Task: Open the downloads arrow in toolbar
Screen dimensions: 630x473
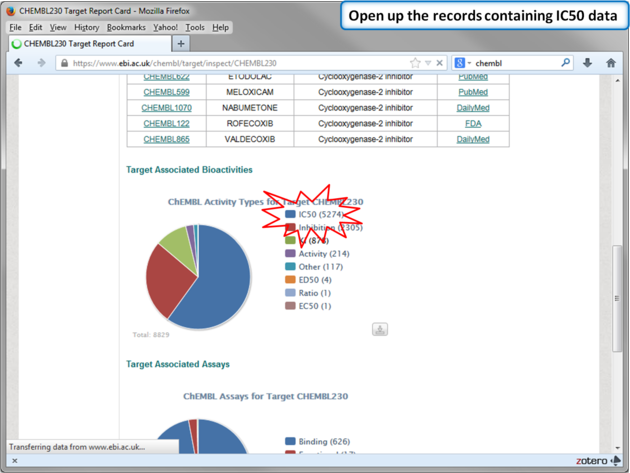Action: click(x=587, y=63)
